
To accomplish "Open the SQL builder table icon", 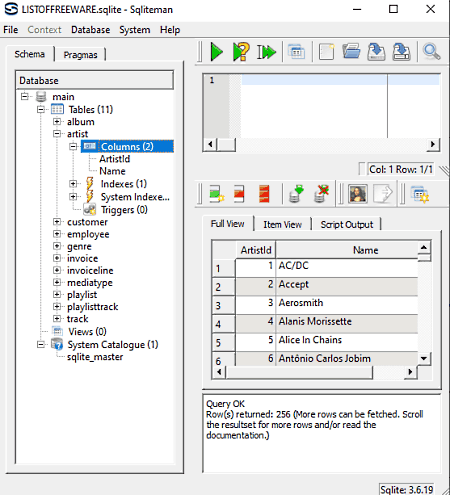I will pyautogui.click(x=296, y=52).
